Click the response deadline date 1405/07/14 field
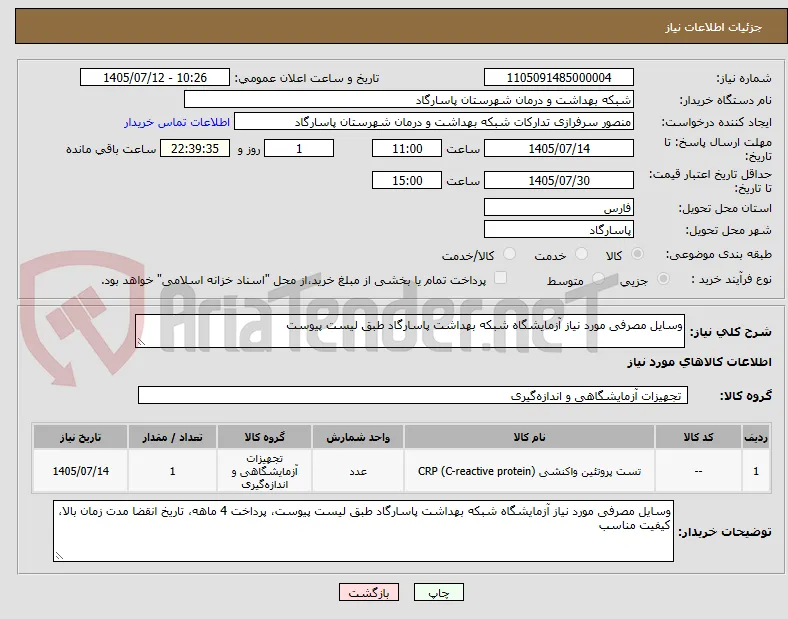Screen dimensions: 788x619 pyautogui.click(x=558, y=148)
